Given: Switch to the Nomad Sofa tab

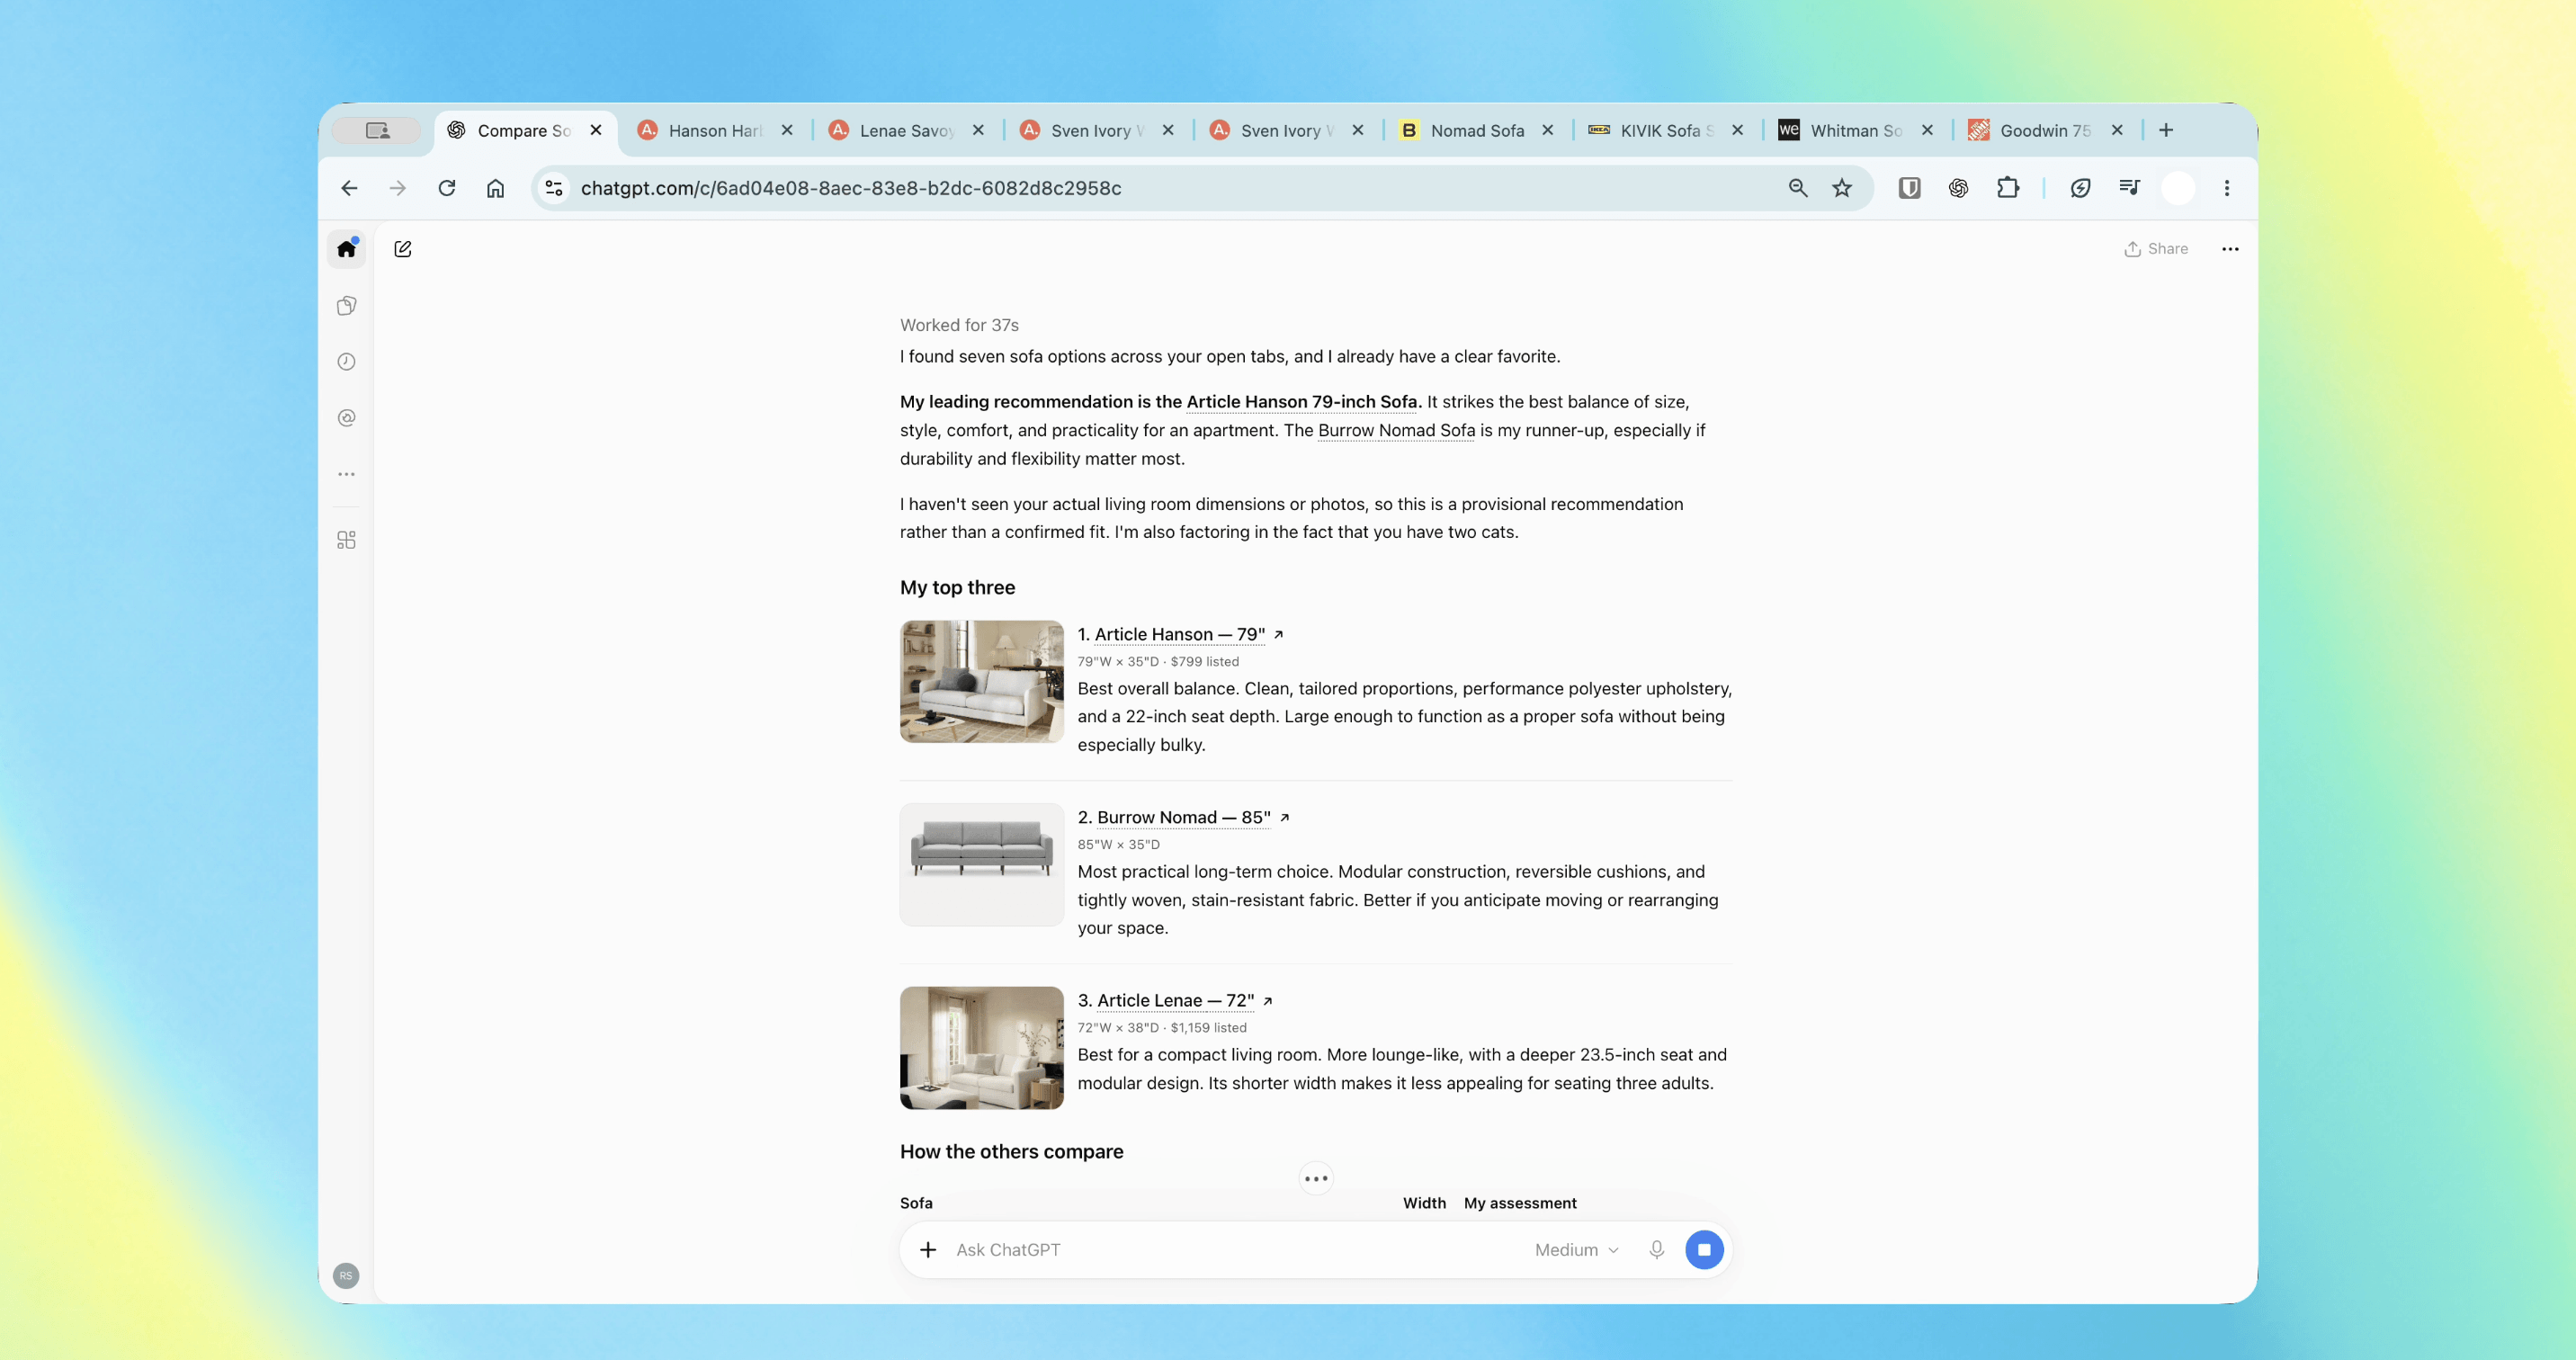Looking at the screenshot, I should [1477, 130].
